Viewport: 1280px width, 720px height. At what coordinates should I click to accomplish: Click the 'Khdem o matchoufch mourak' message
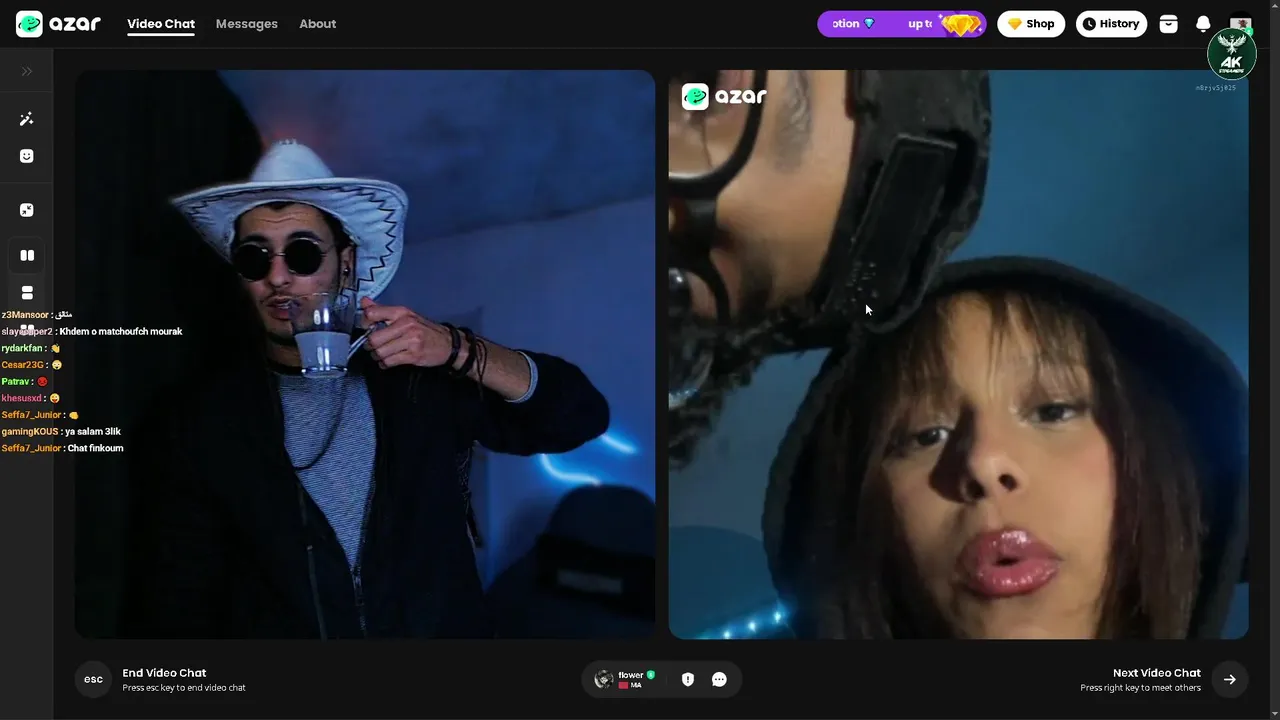(120, 332)
